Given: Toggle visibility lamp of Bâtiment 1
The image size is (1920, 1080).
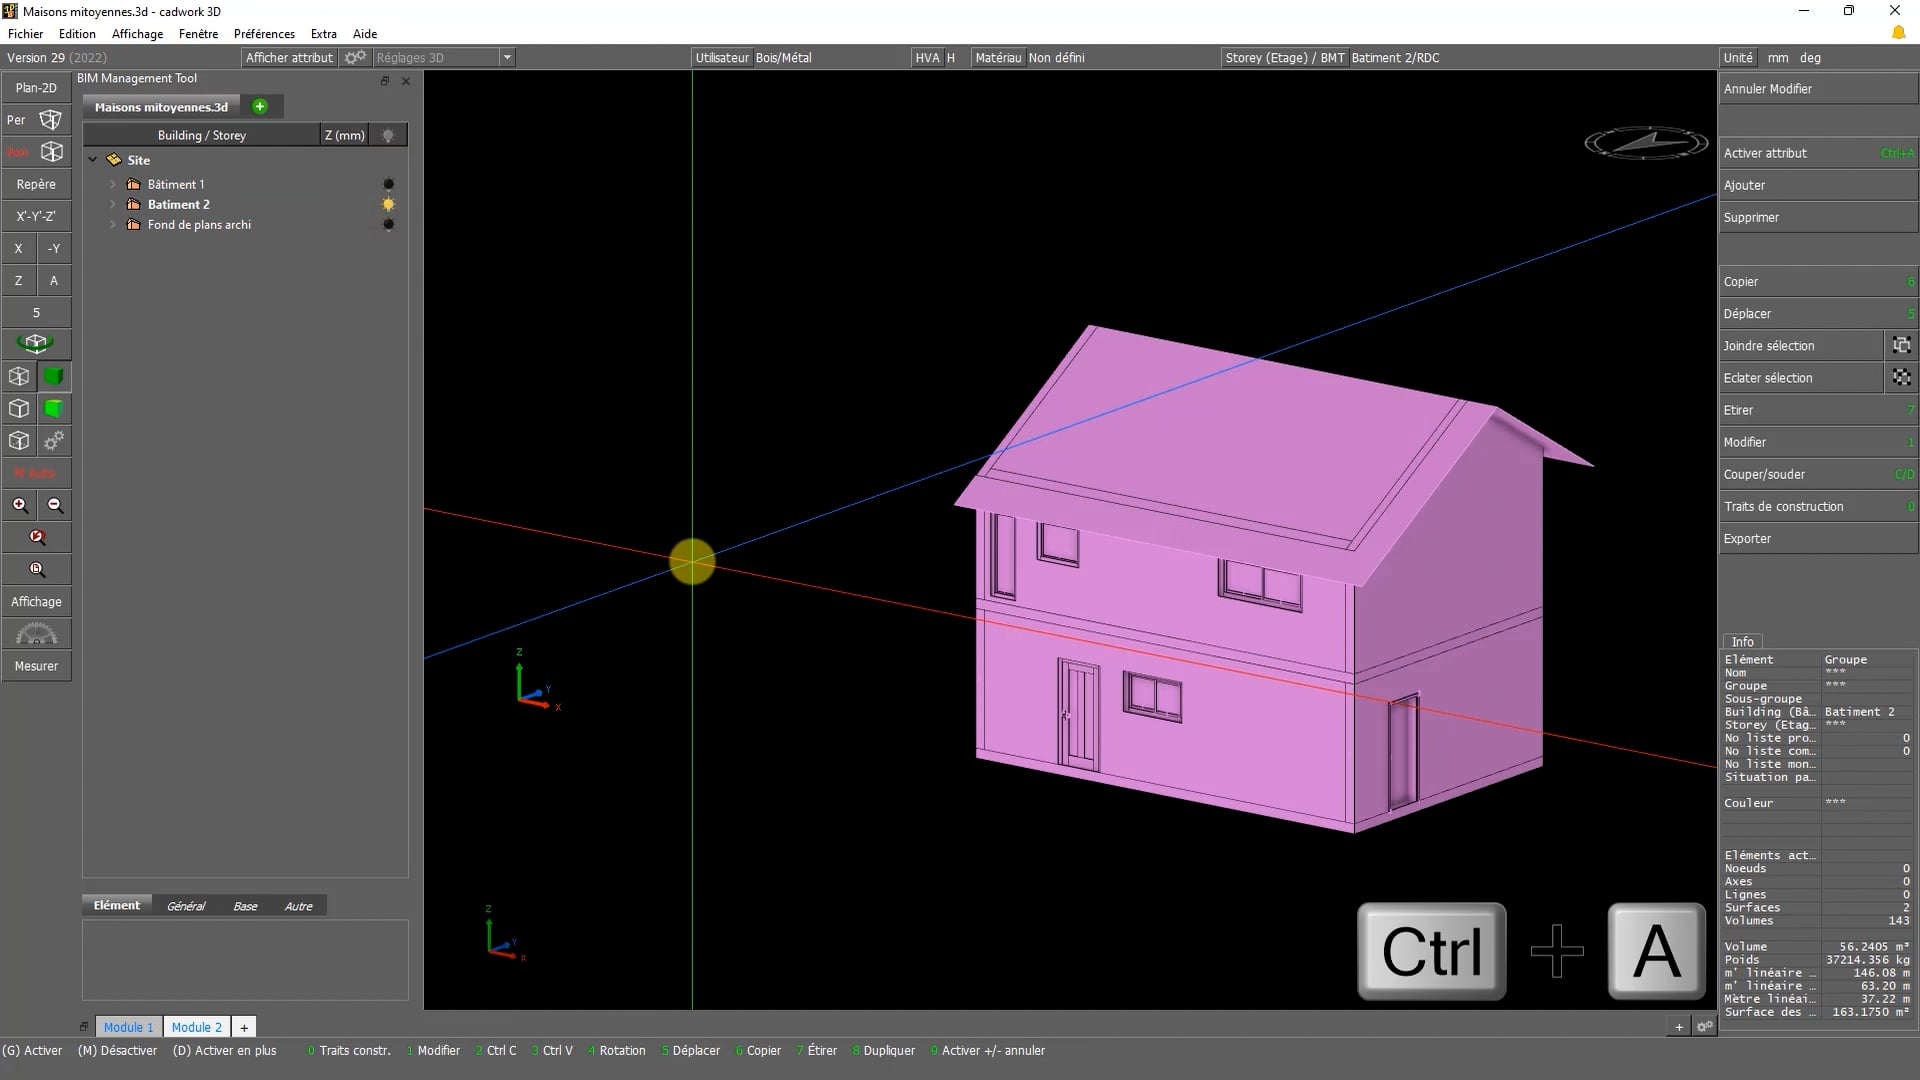Looking at the screenshot, I should [388, 183].
